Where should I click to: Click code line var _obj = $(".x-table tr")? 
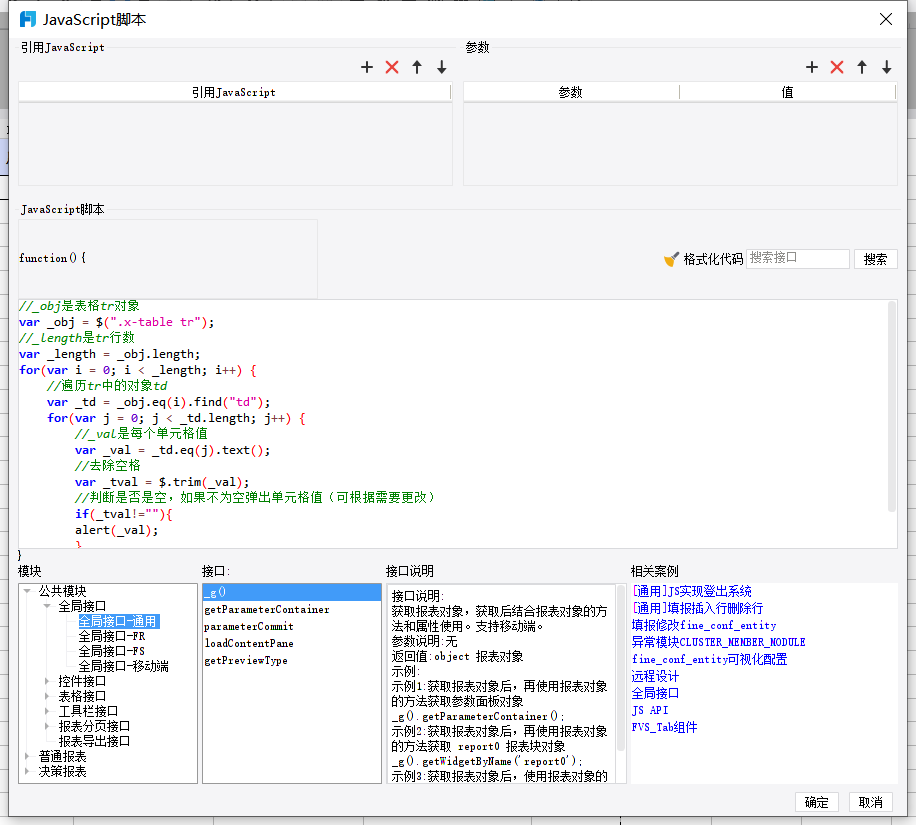pos(116,322)
